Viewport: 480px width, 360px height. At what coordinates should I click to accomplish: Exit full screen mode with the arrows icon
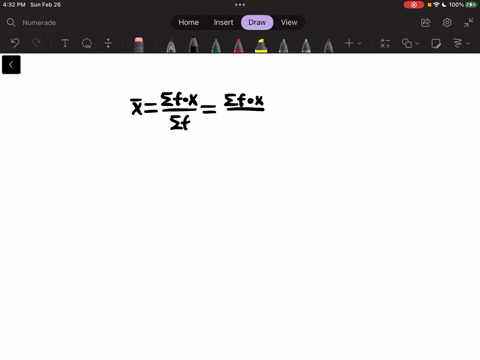(468, 23)
